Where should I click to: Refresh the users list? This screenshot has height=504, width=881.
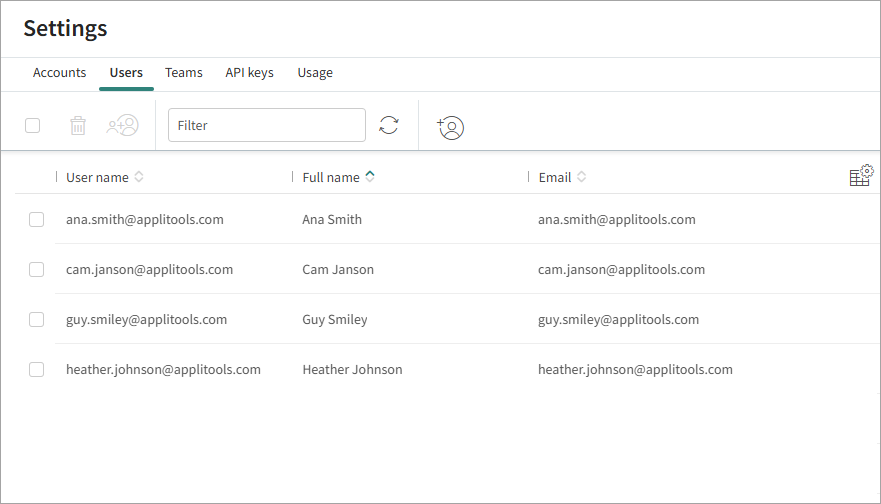point(389,126)
